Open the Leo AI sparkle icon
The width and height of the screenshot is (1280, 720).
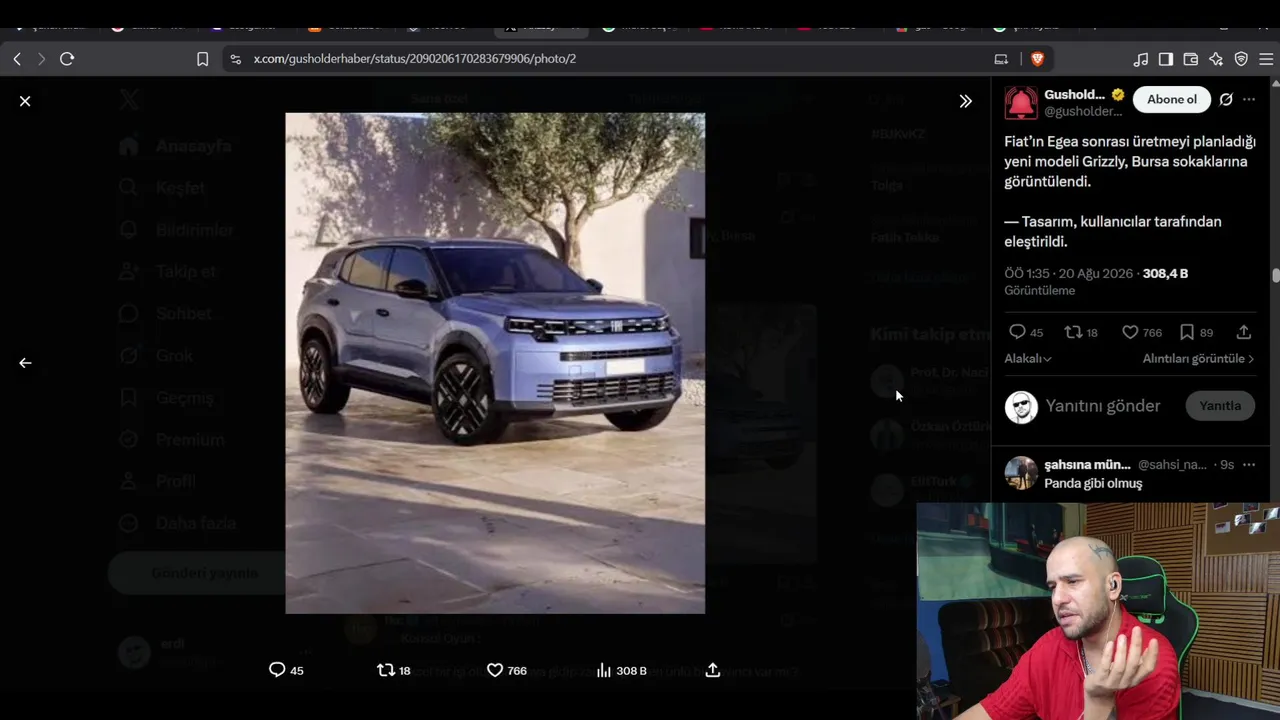pos(1216,59)
